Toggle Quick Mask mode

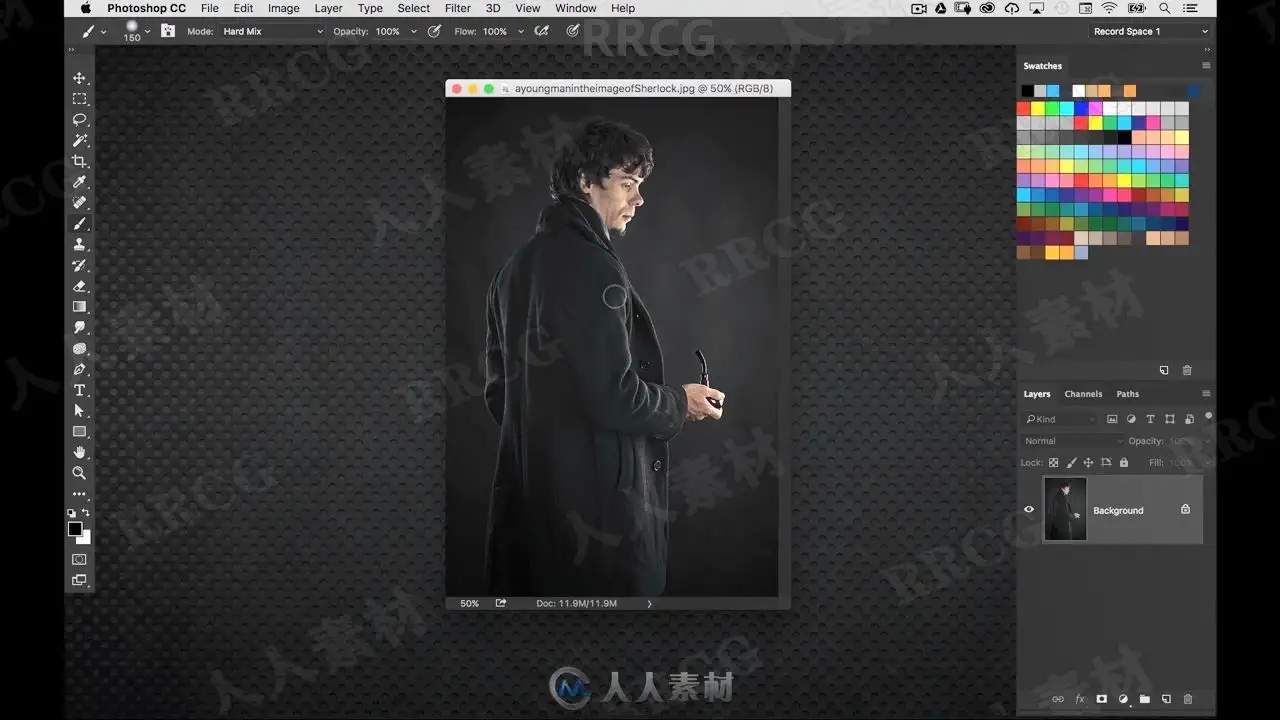pyautogui.click(x=80, y=559)
